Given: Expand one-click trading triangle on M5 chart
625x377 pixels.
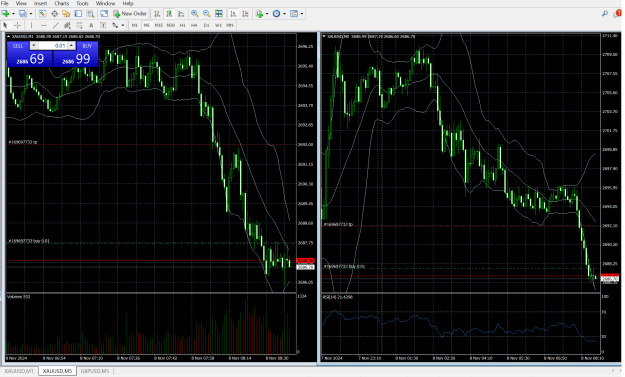Looking at the screenshot, I should [324, 36].
